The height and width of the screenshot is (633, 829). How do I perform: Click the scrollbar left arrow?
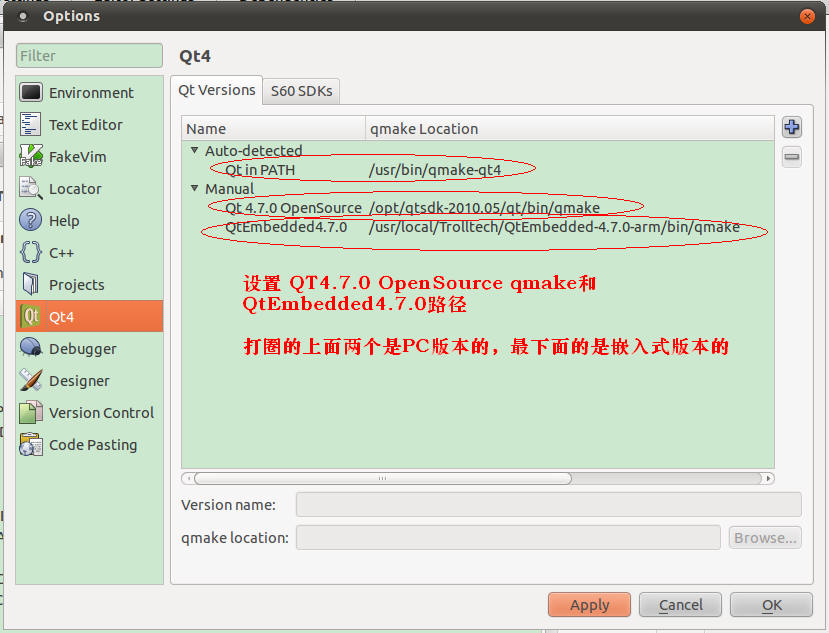[x=188, y=478]
